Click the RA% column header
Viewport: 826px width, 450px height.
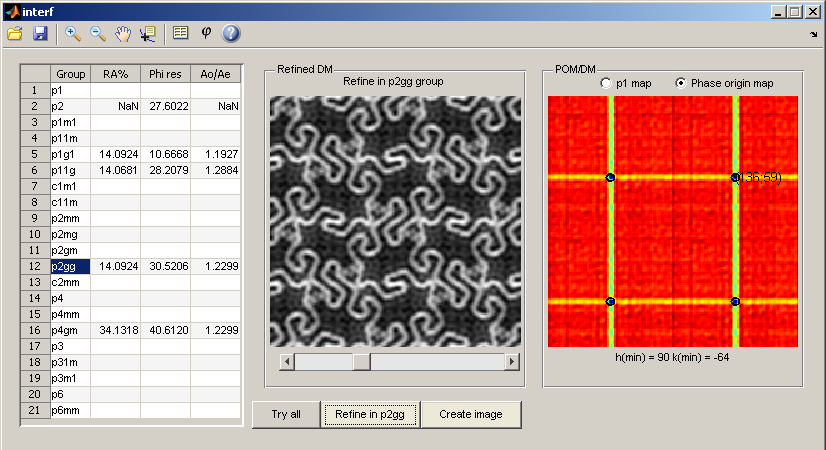coord(115,74)
